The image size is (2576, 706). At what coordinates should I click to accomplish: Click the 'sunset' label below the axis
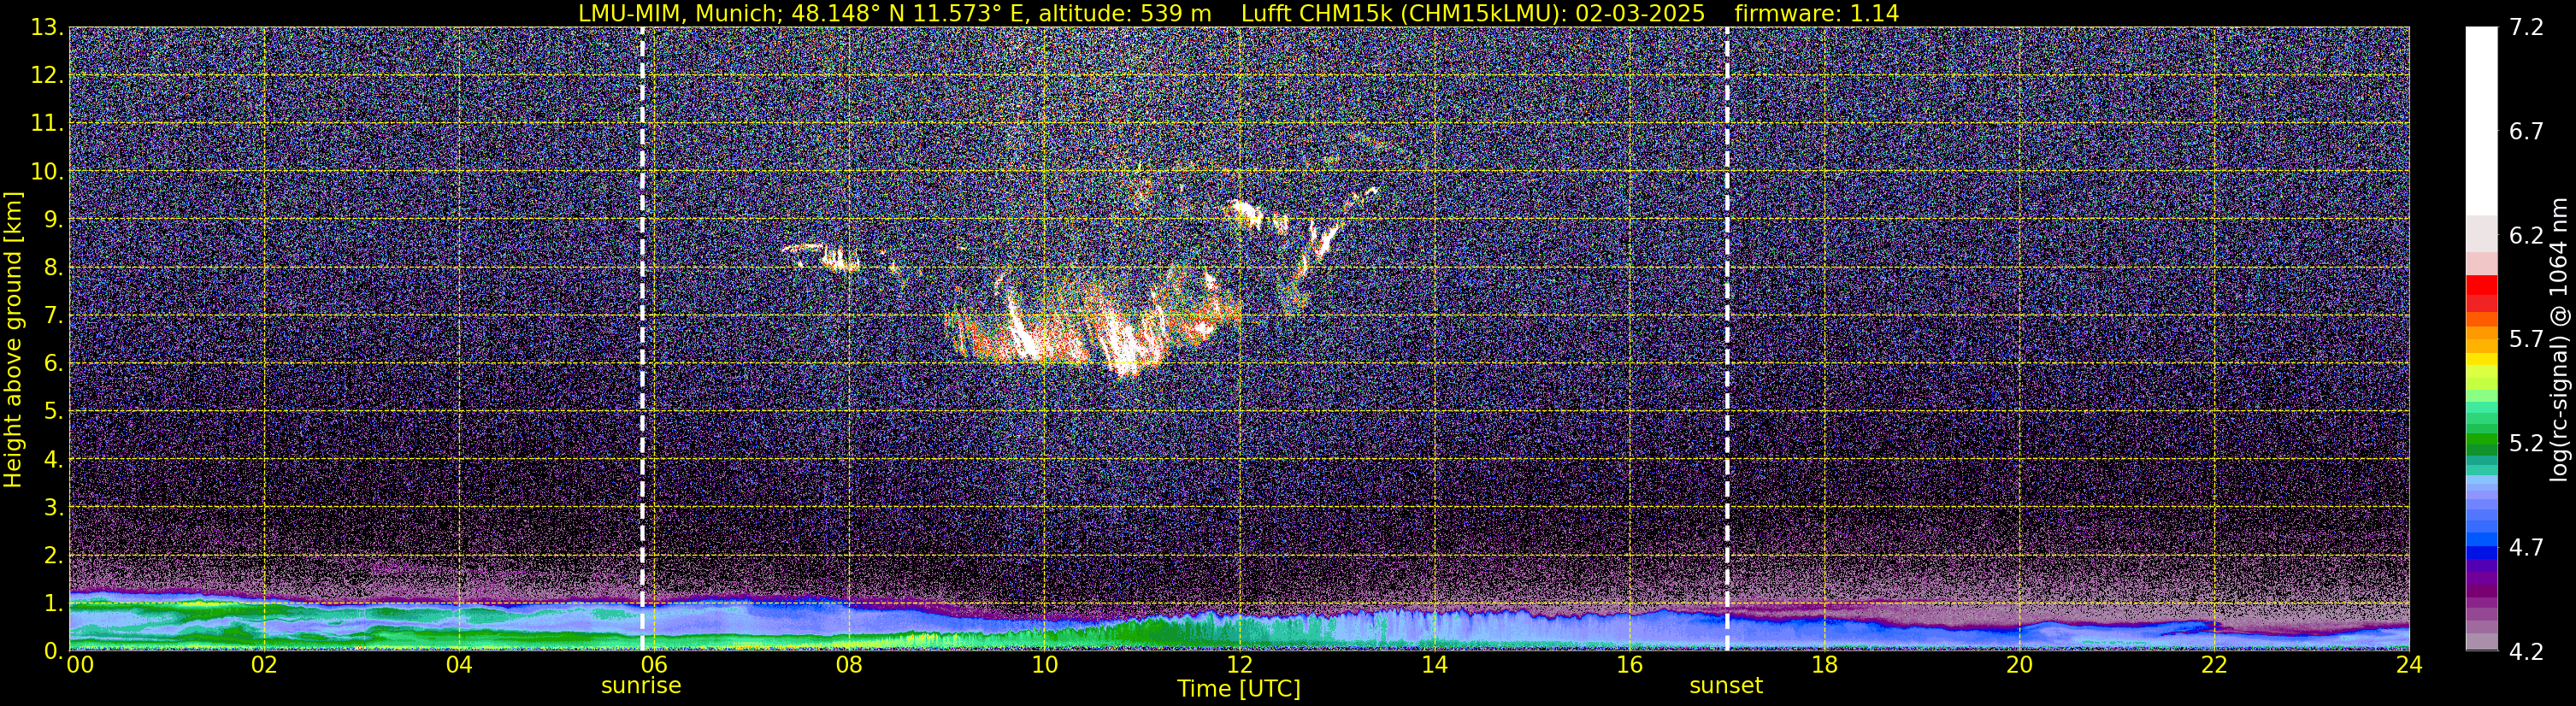[x=1726, y=686]
